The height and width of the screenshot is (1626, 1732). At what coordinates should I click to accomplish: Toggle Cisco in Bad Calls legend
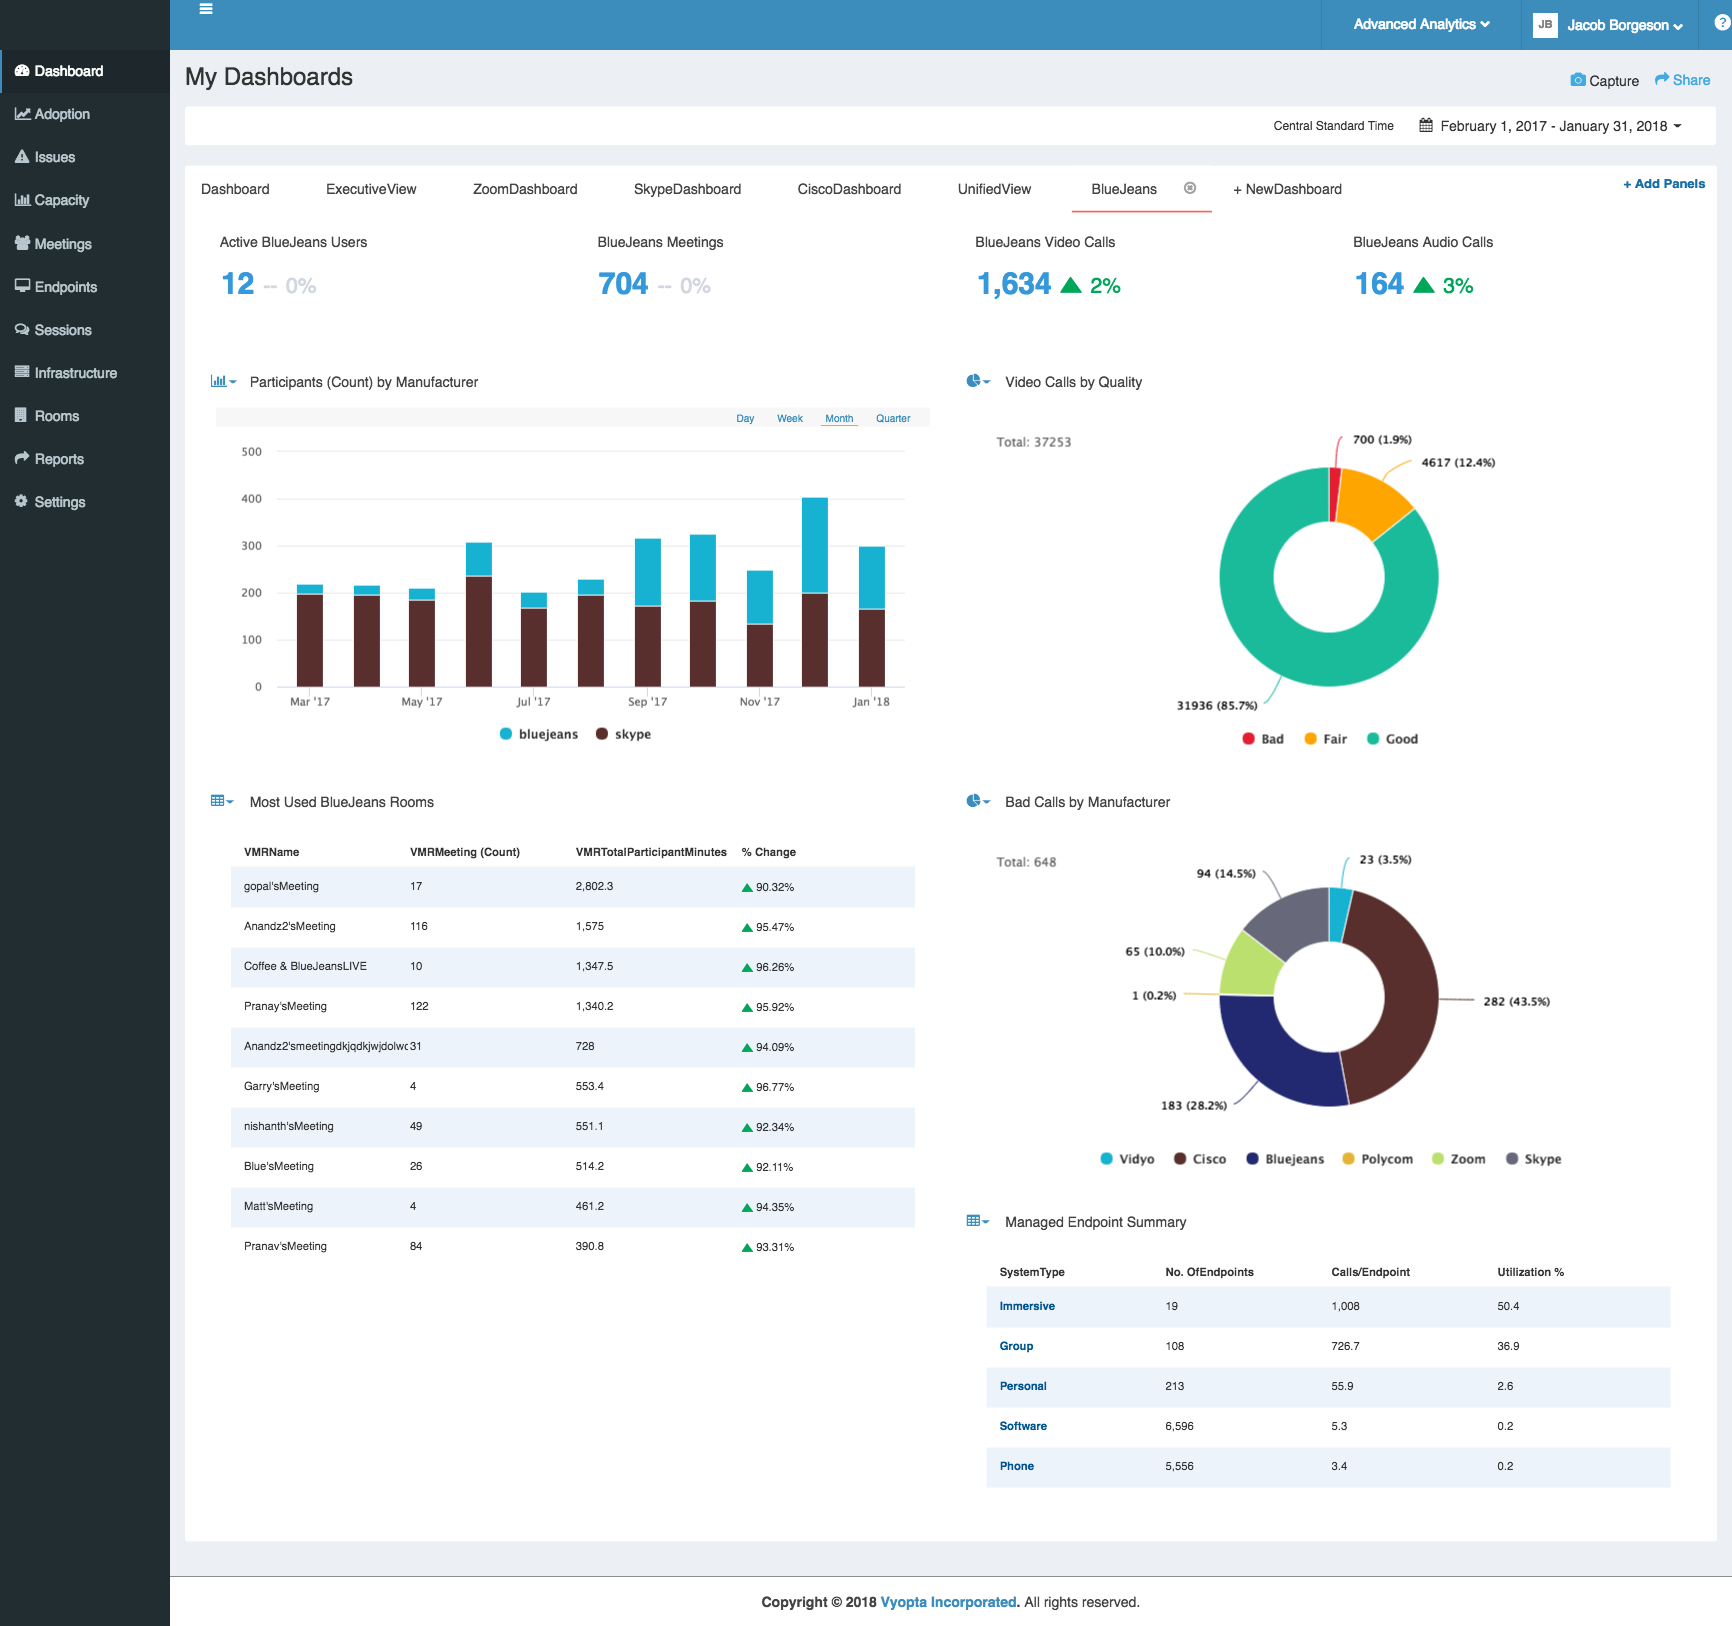tap(1200, 1159)
